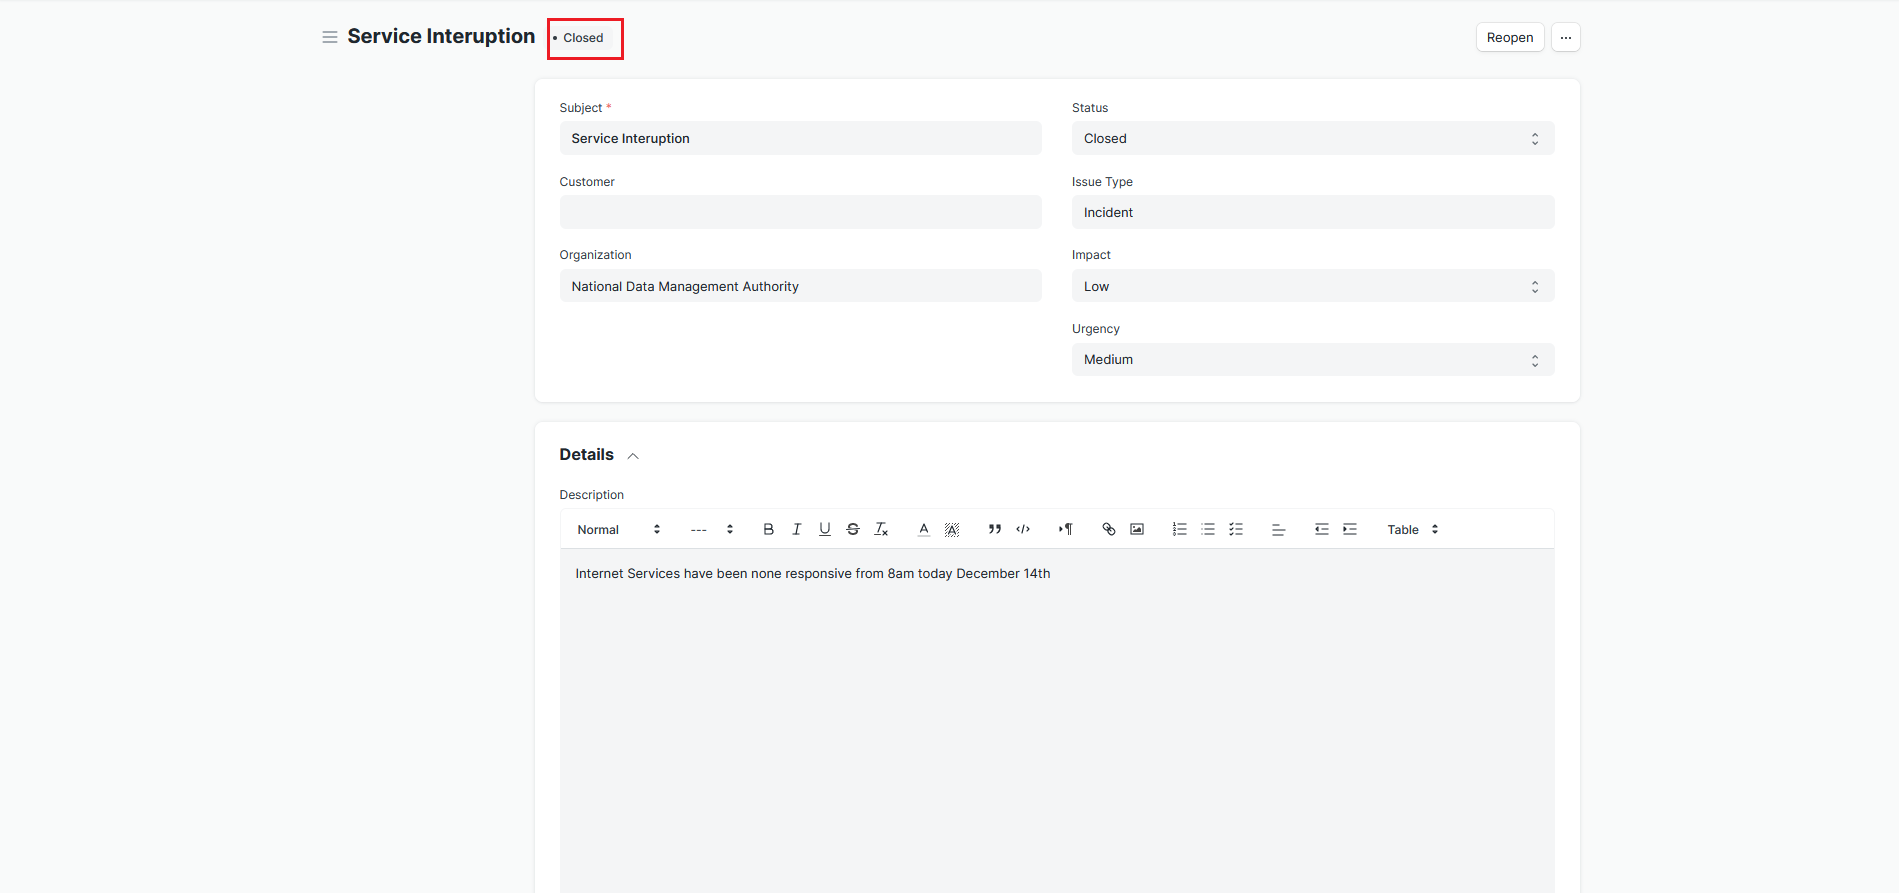Open the text alignment options
Image resolution: width=1899 pixels, height=893 pixels.
[x=1278, y=529]
